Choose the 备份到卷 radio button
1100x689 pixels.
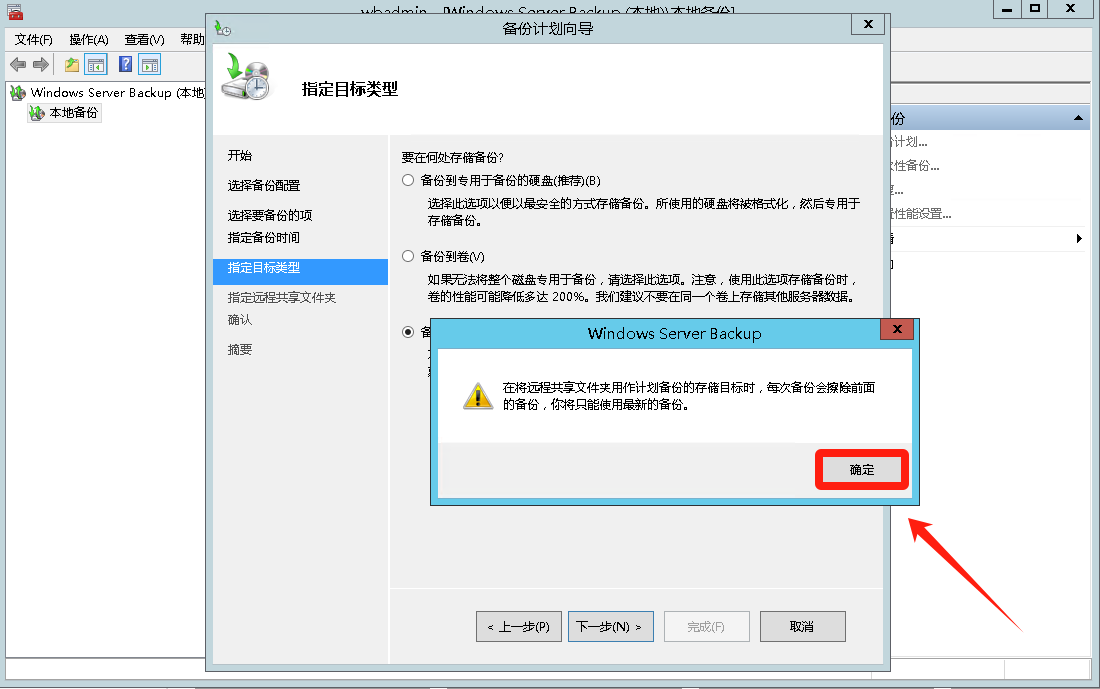[x=408, y=256]
